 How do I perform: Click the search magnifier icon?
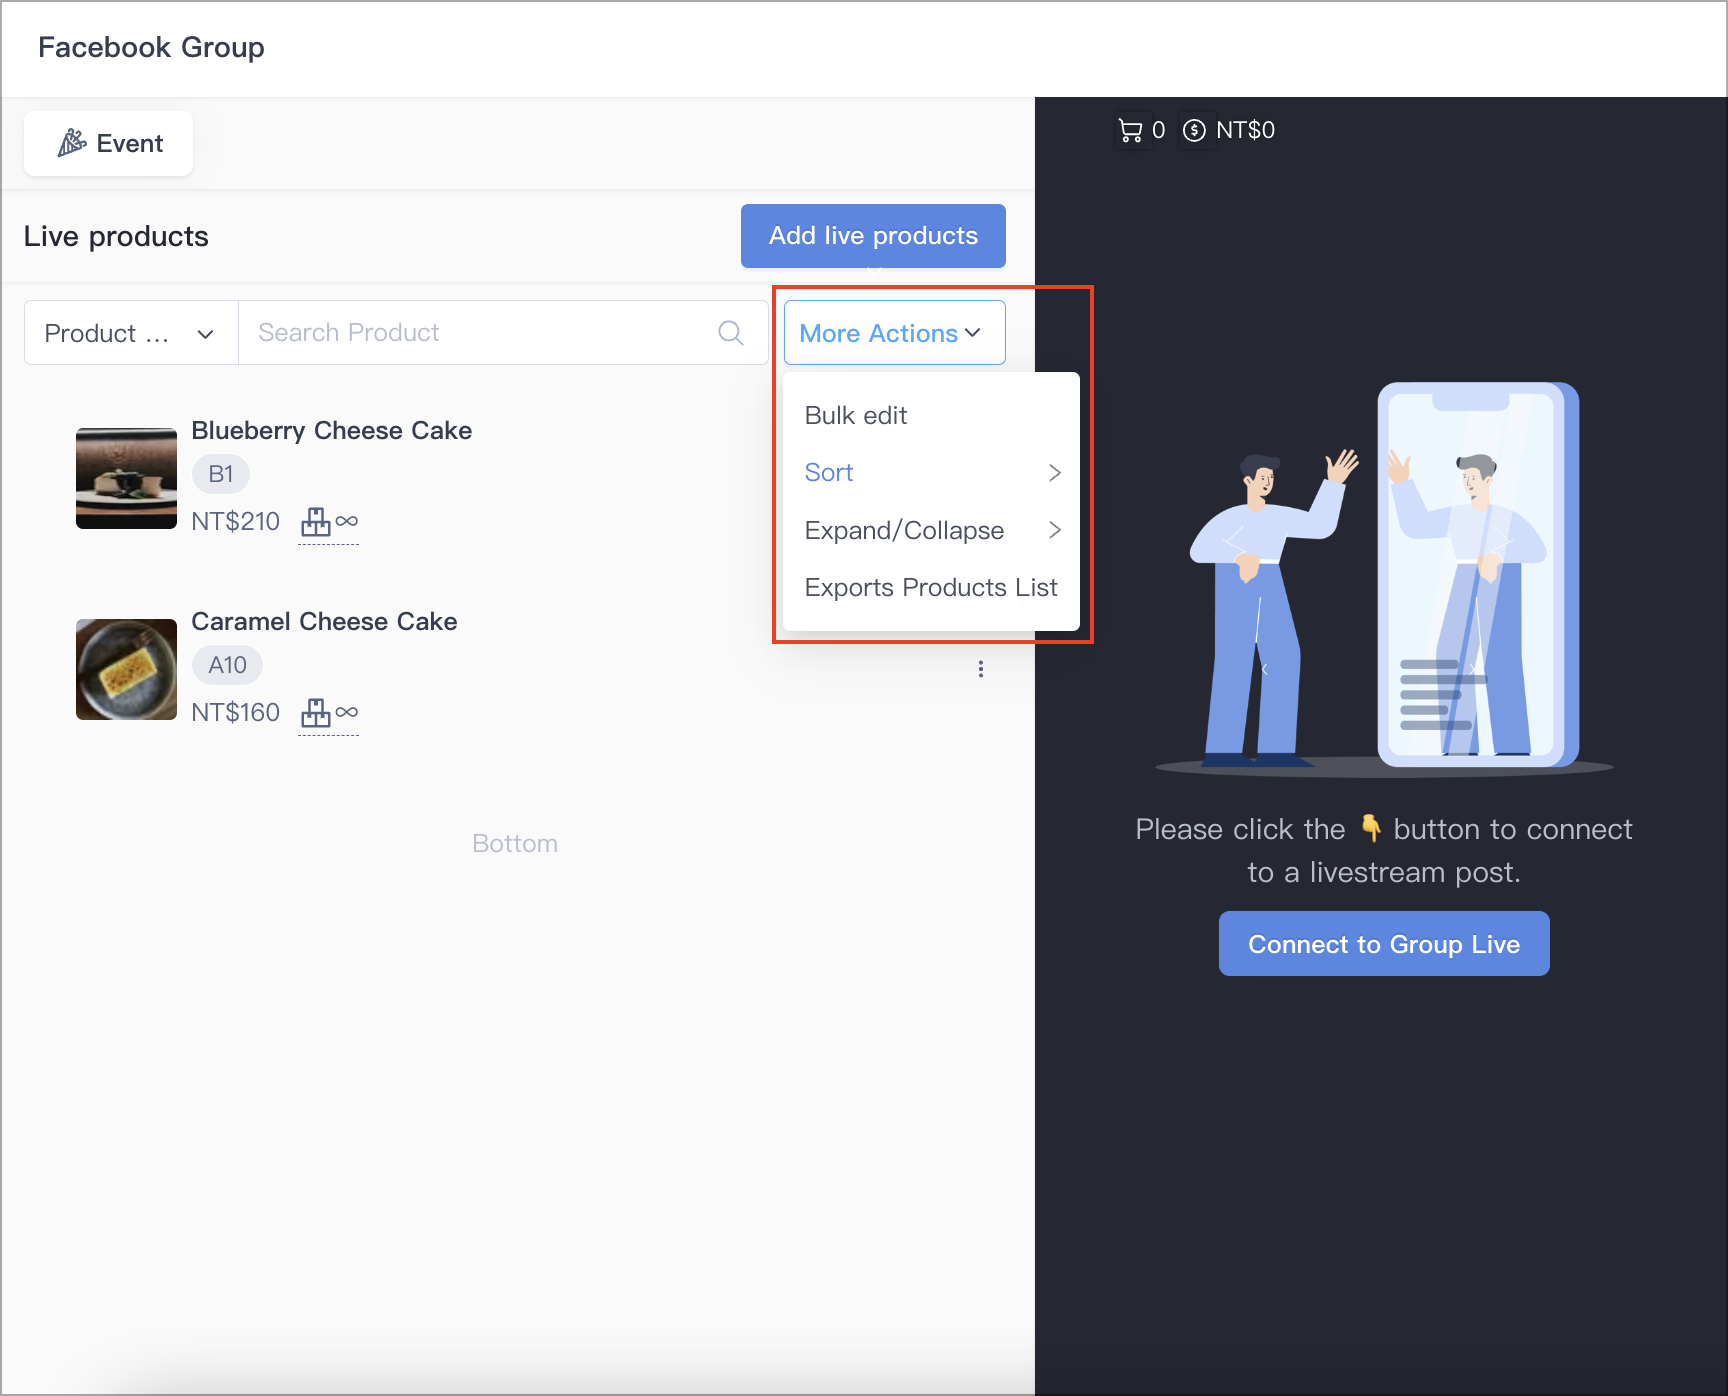tap(731, 333)
